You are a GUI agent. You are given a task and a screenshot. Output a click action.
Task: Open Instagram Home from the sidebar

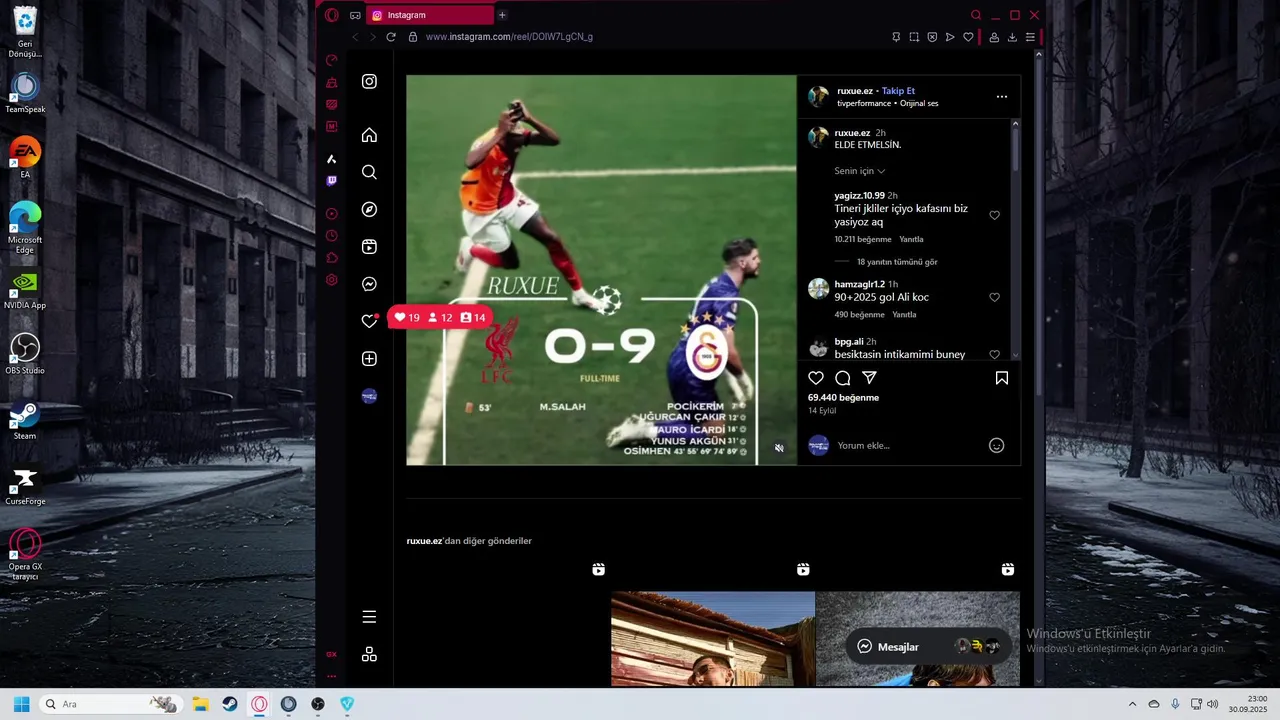369,135
